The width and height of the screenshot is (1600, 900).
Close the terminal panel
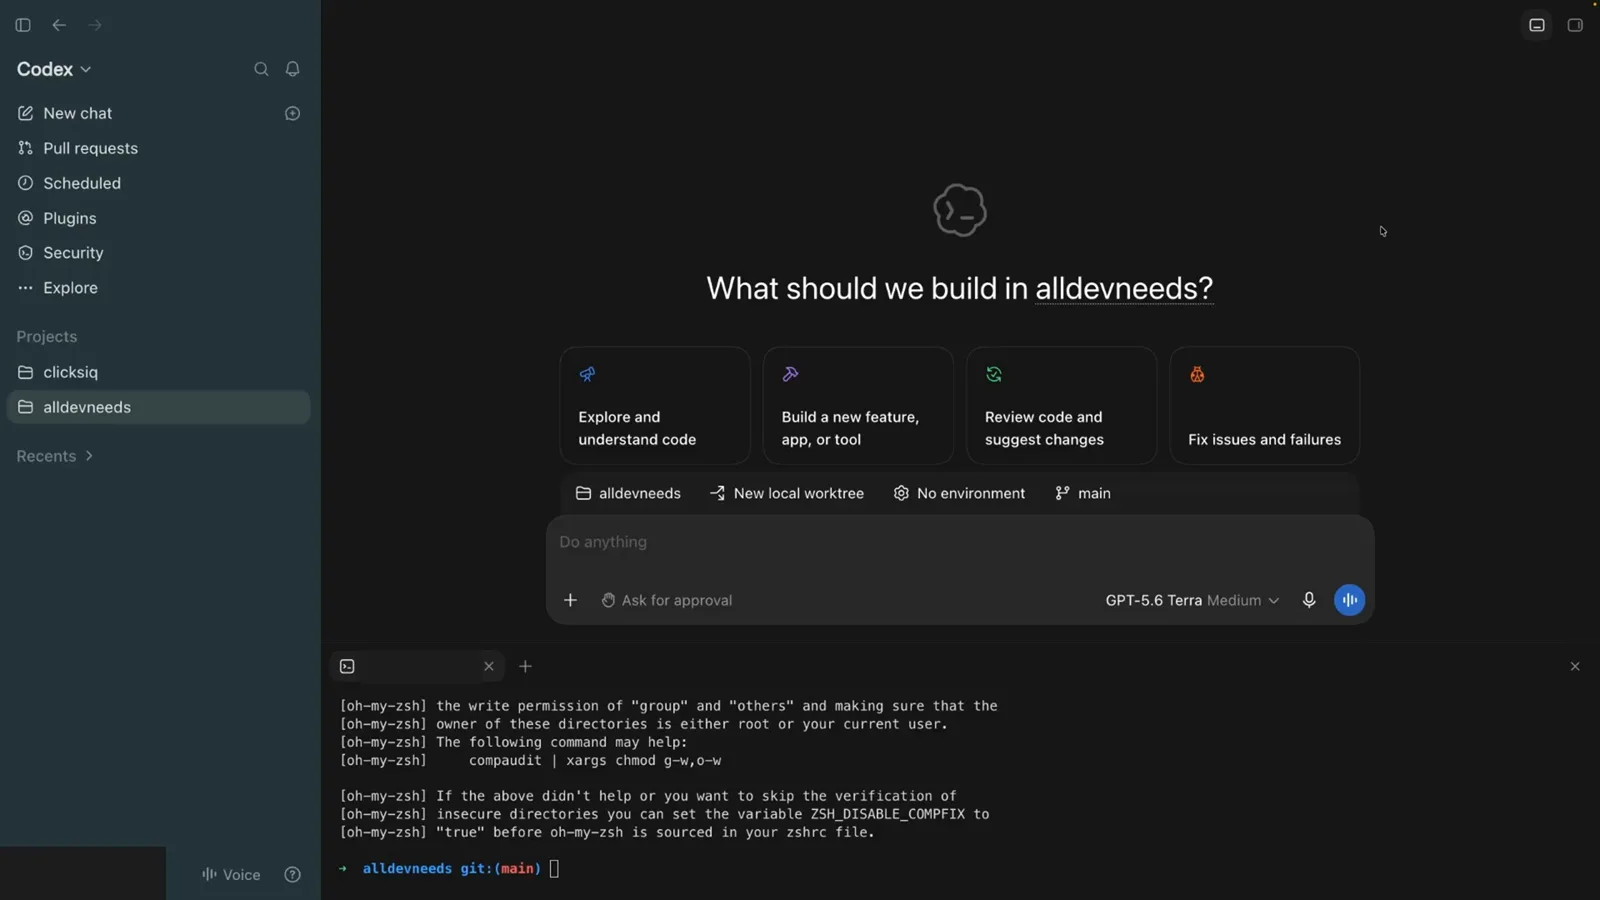[1575, 666]
